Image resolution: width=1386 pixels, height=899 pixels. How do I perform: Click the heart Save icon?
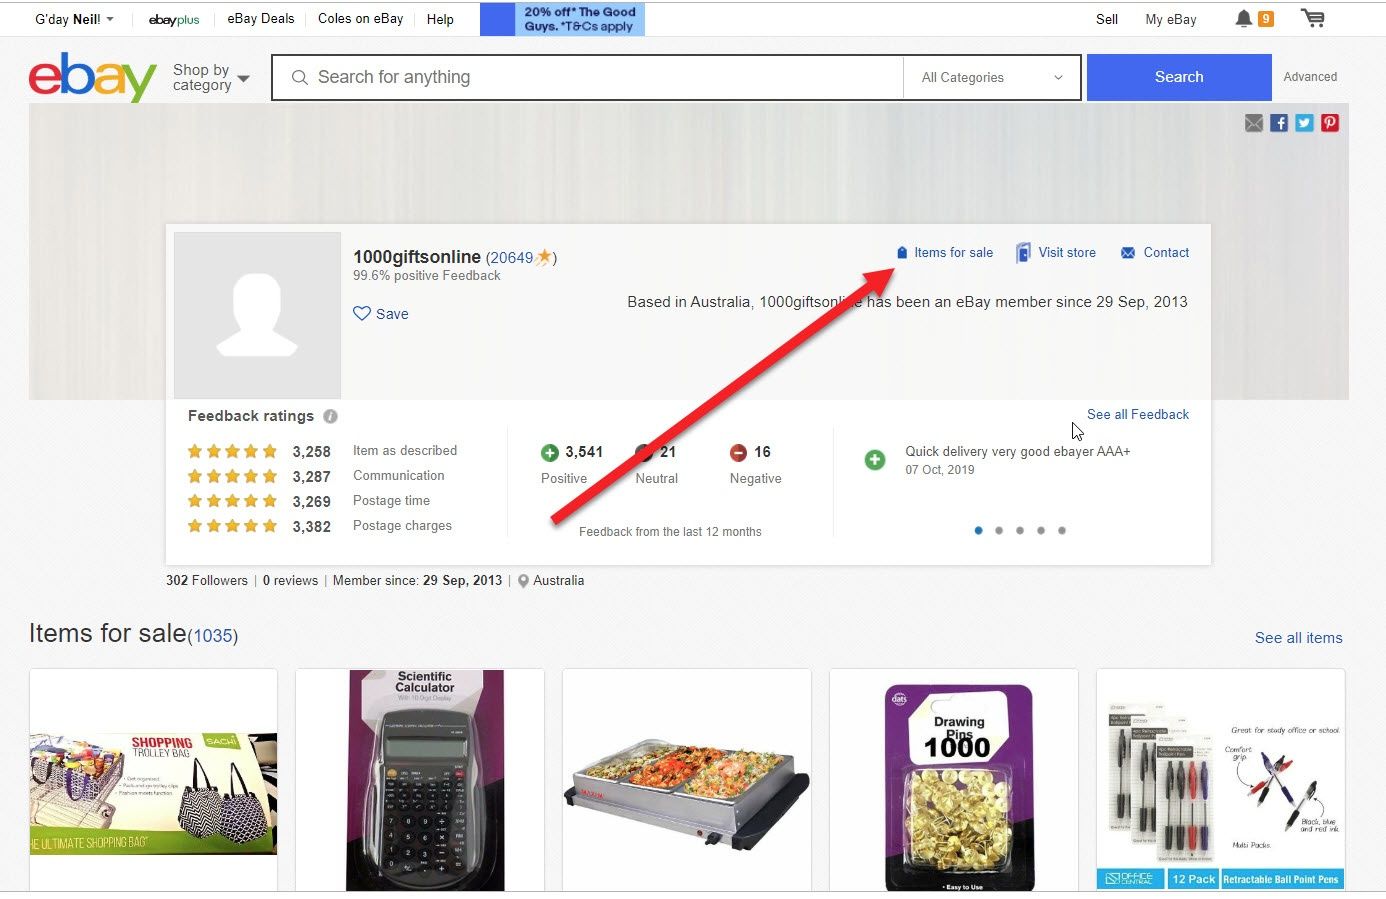click(362, 313)
